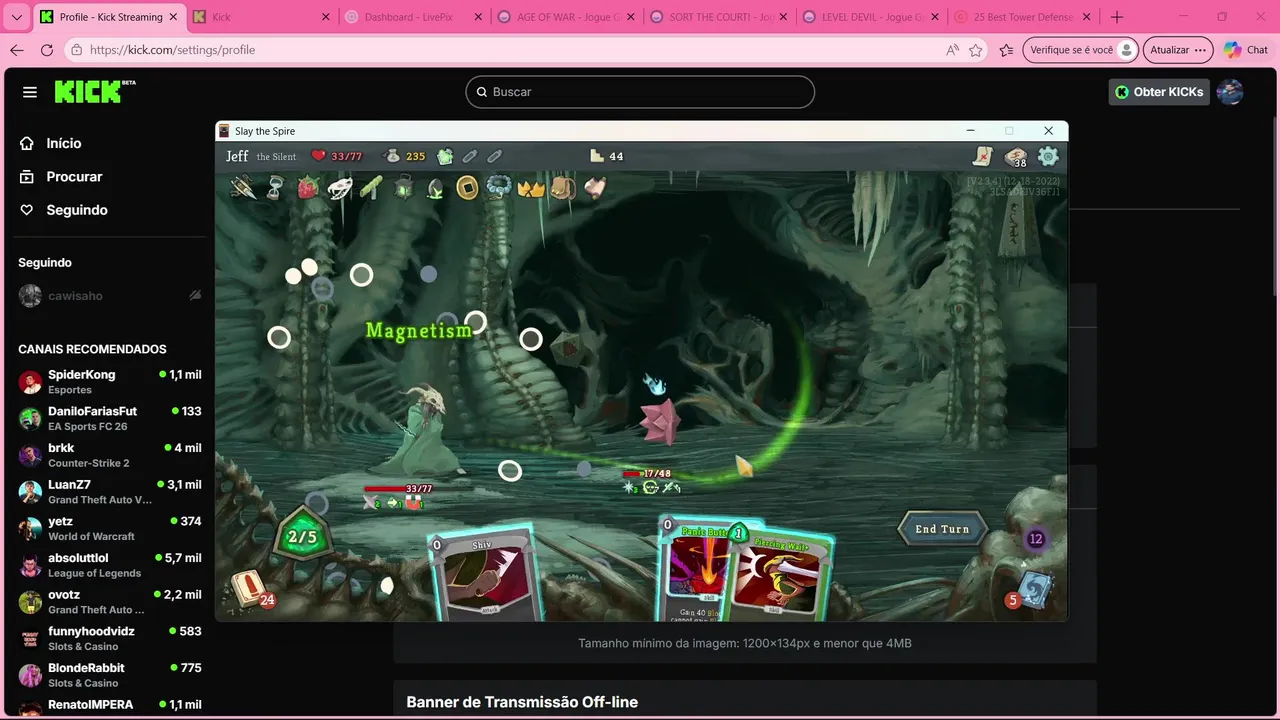Open the deck view icon showing 38
Screen dimensions: 1280x720
pyautogui.click(x=1016, y=157)
